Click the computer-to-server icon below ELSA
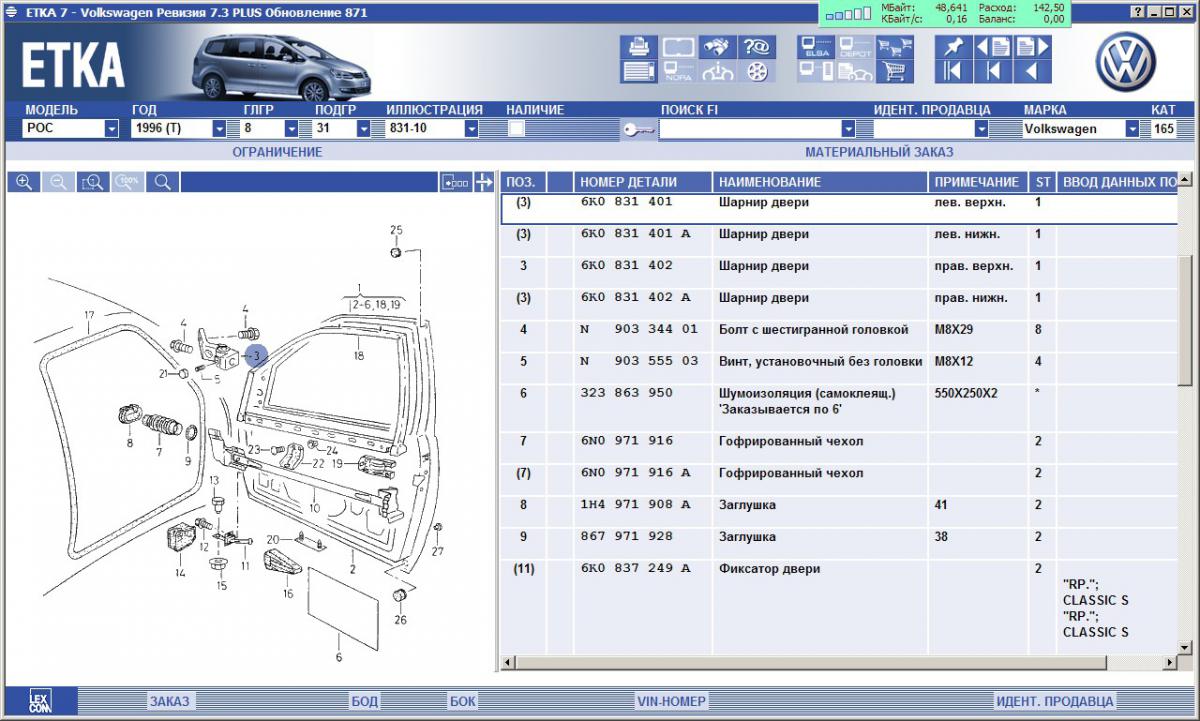 click(x=815, y=71)
